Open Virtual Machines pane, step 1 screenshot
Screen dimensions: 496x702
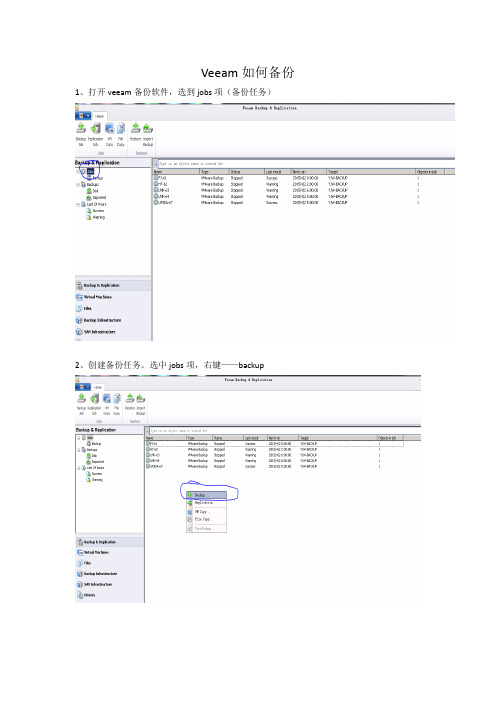point(113,297)
